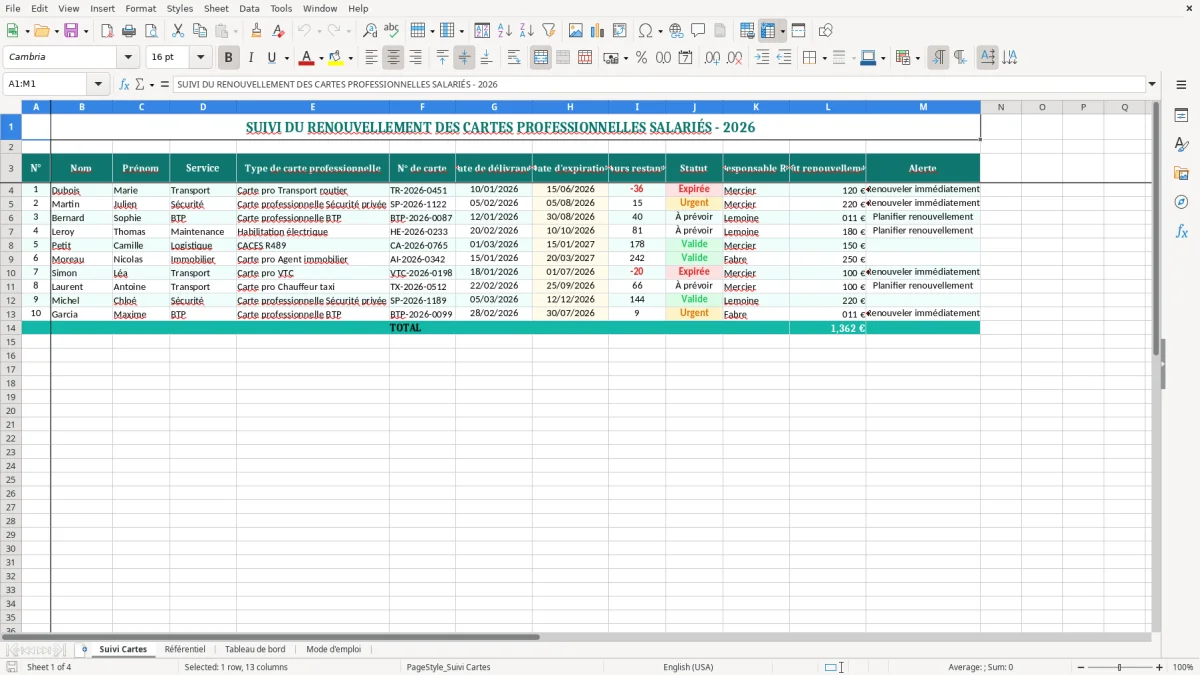The width and height of the screenshot is (1200, 675).
Task: Insert a comment bubble
Action: pos(698,31)
